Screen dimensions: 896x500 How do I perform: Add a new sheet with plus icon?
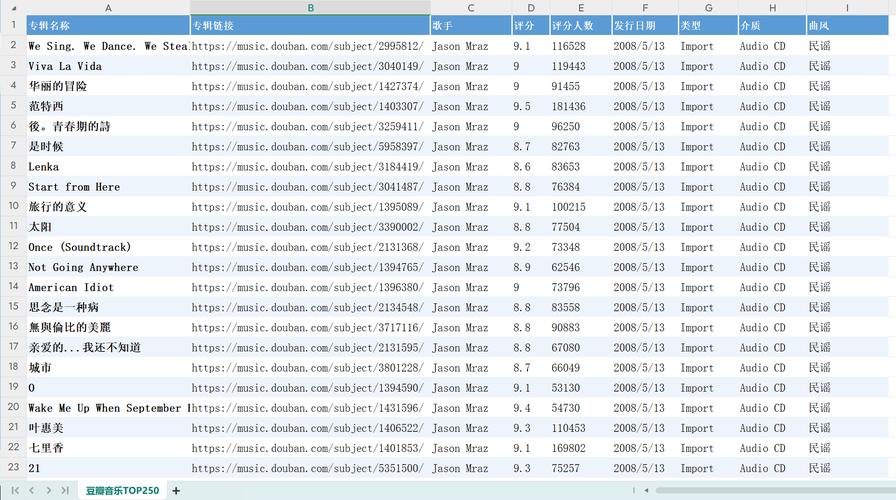(176, 490)
